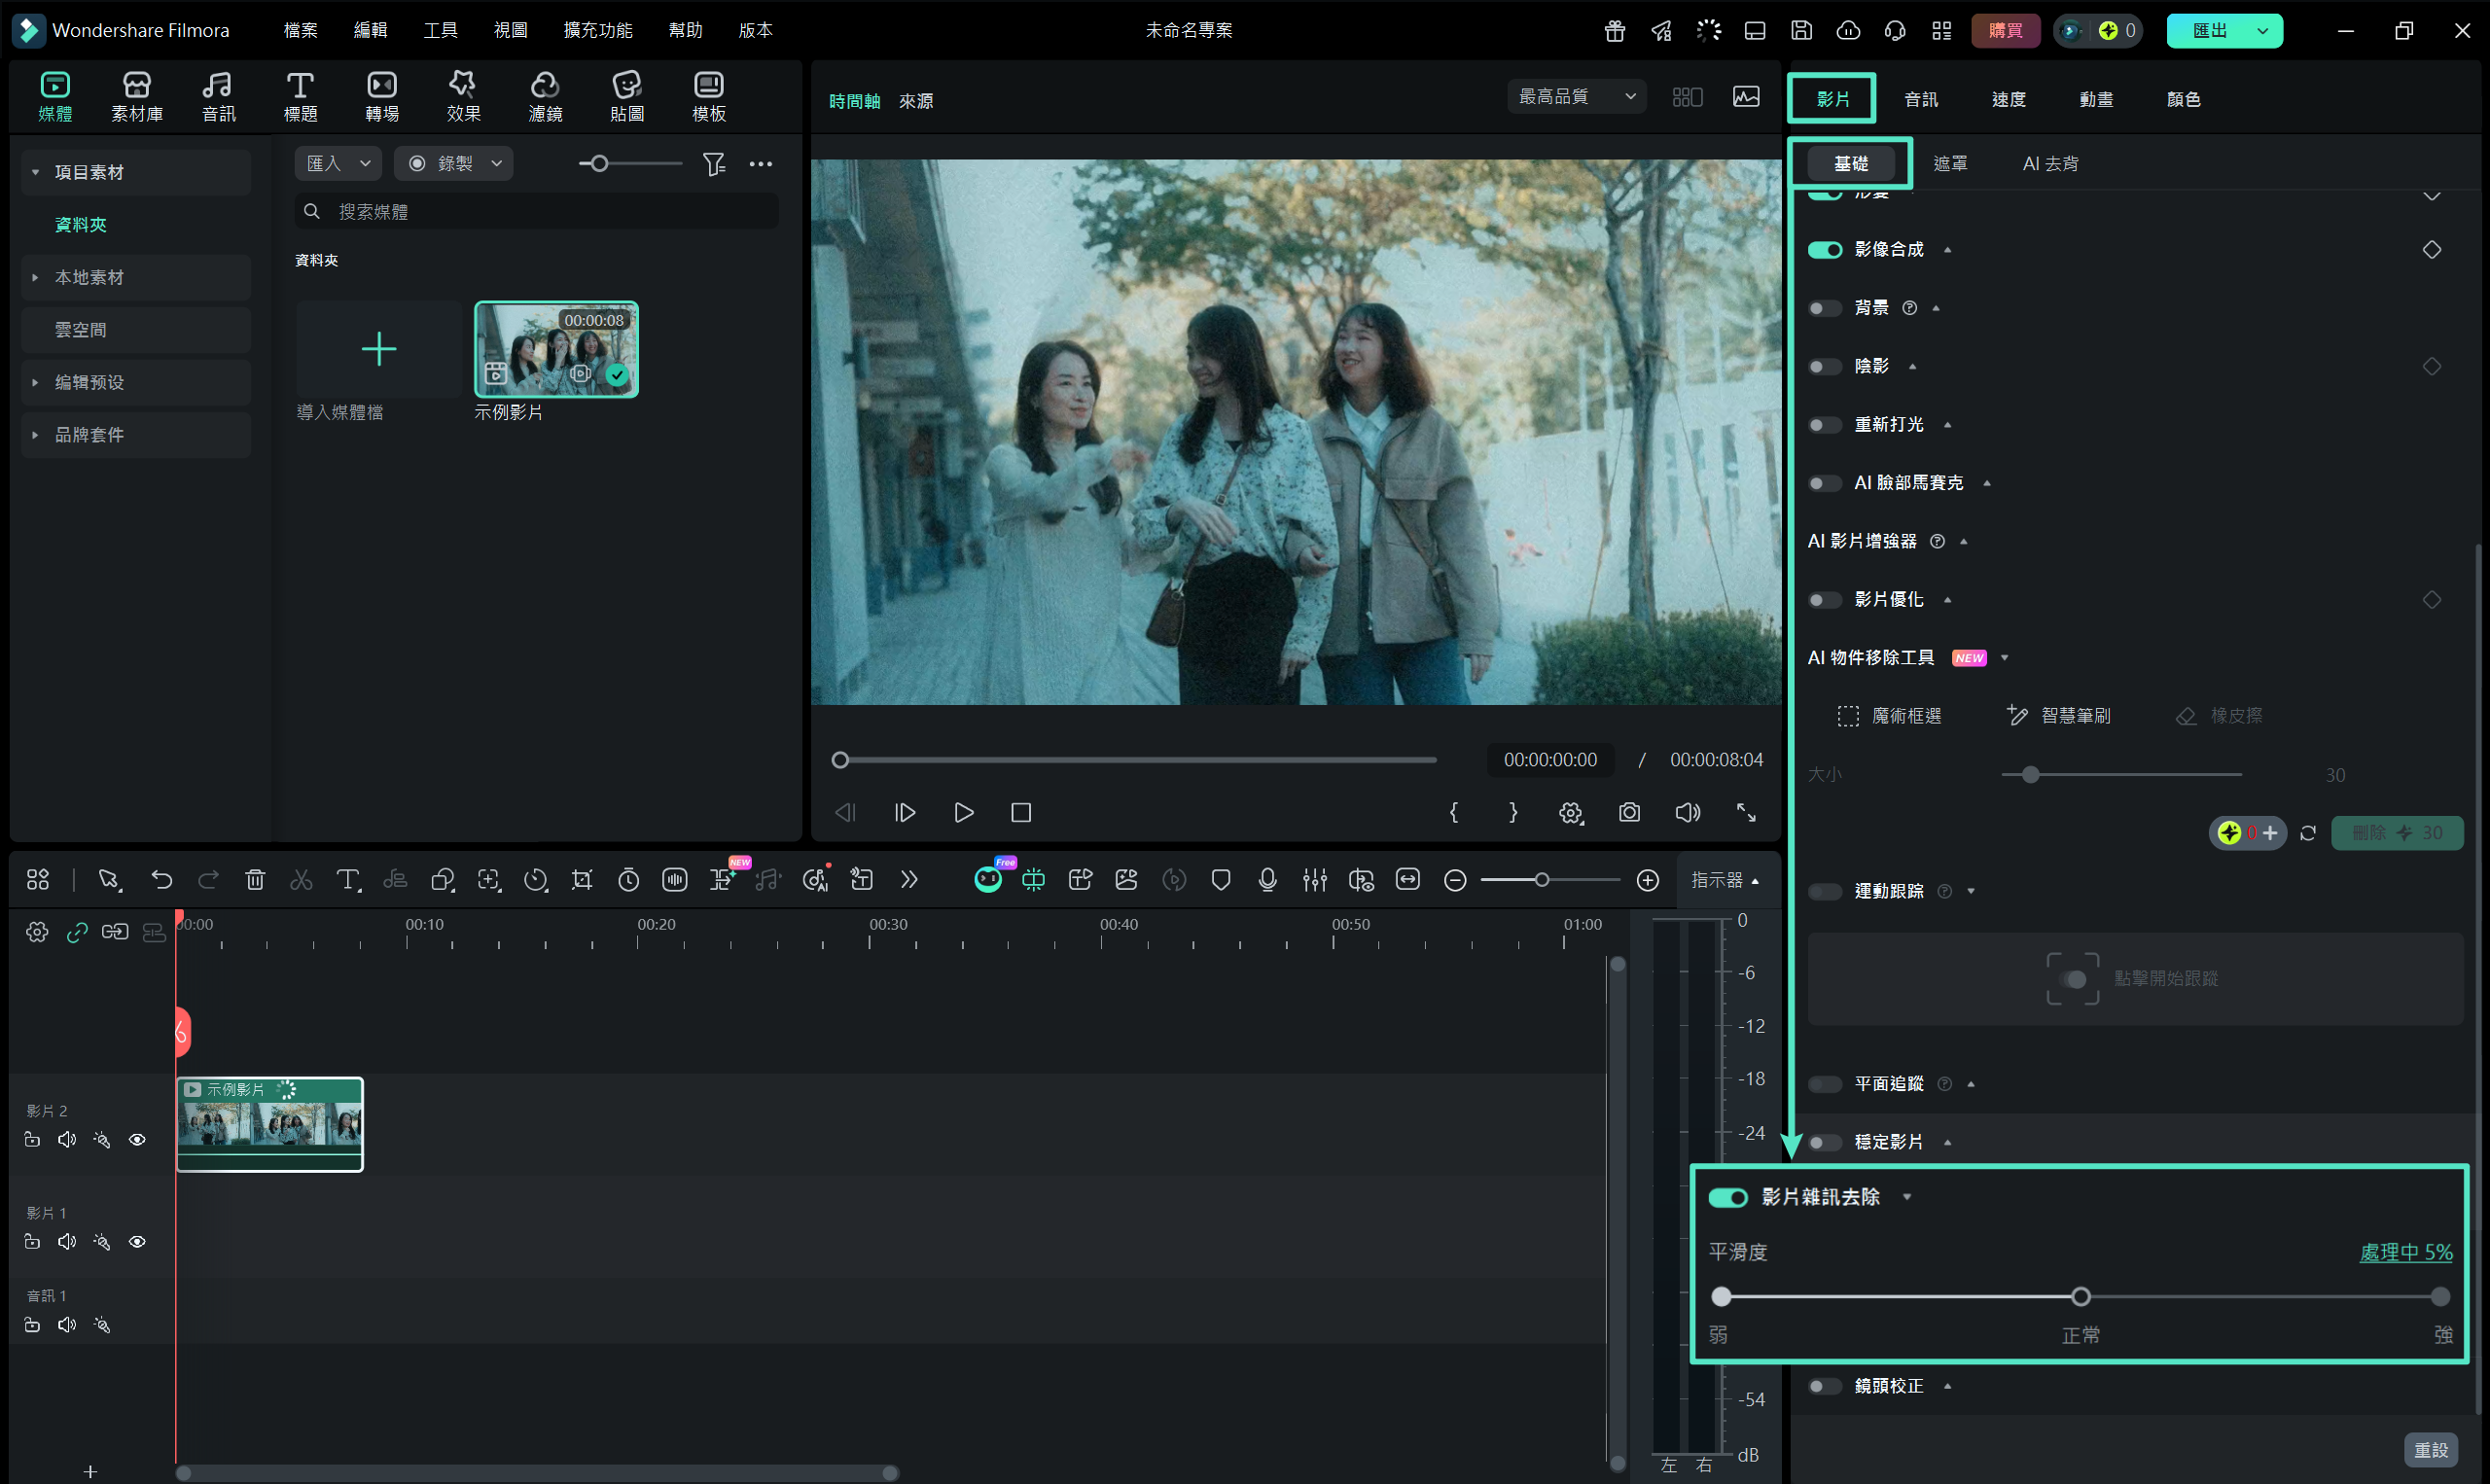Open the 匯入 import dropdown

[338, 163]
